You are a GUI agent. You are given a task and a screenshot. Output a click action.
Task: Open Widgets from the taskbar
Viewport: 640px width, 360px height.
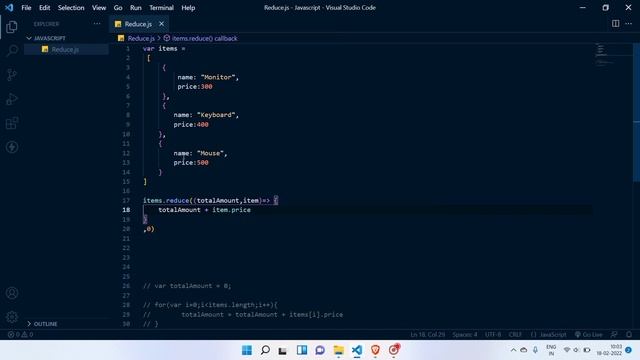pos(302,350)
